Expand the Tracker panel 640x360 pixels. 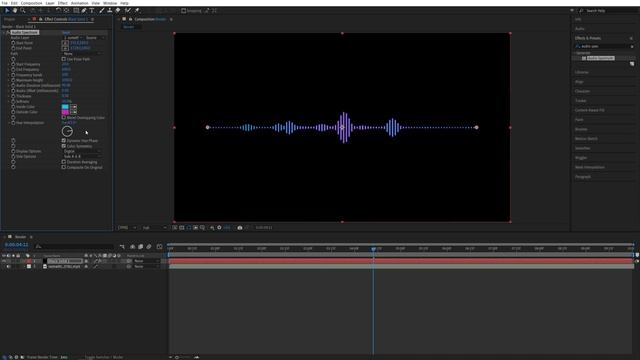[x=580, y=100]
